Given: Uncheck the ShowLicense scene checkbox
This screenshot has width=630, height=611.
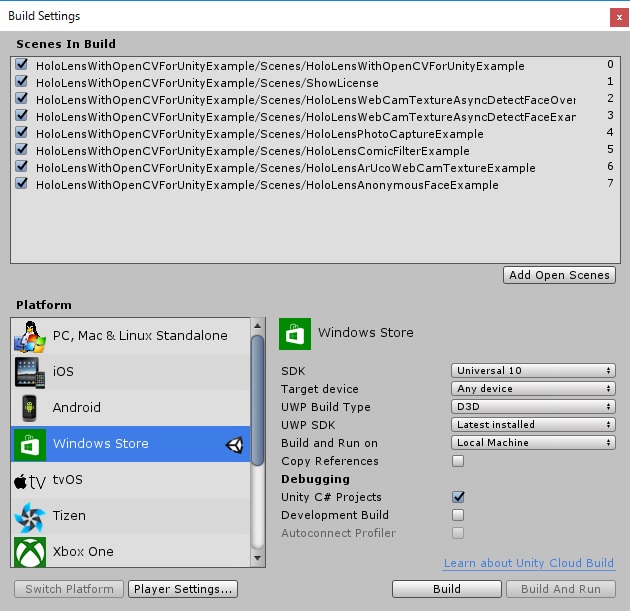Looking at the screenshot, I should tap(21, 82).
